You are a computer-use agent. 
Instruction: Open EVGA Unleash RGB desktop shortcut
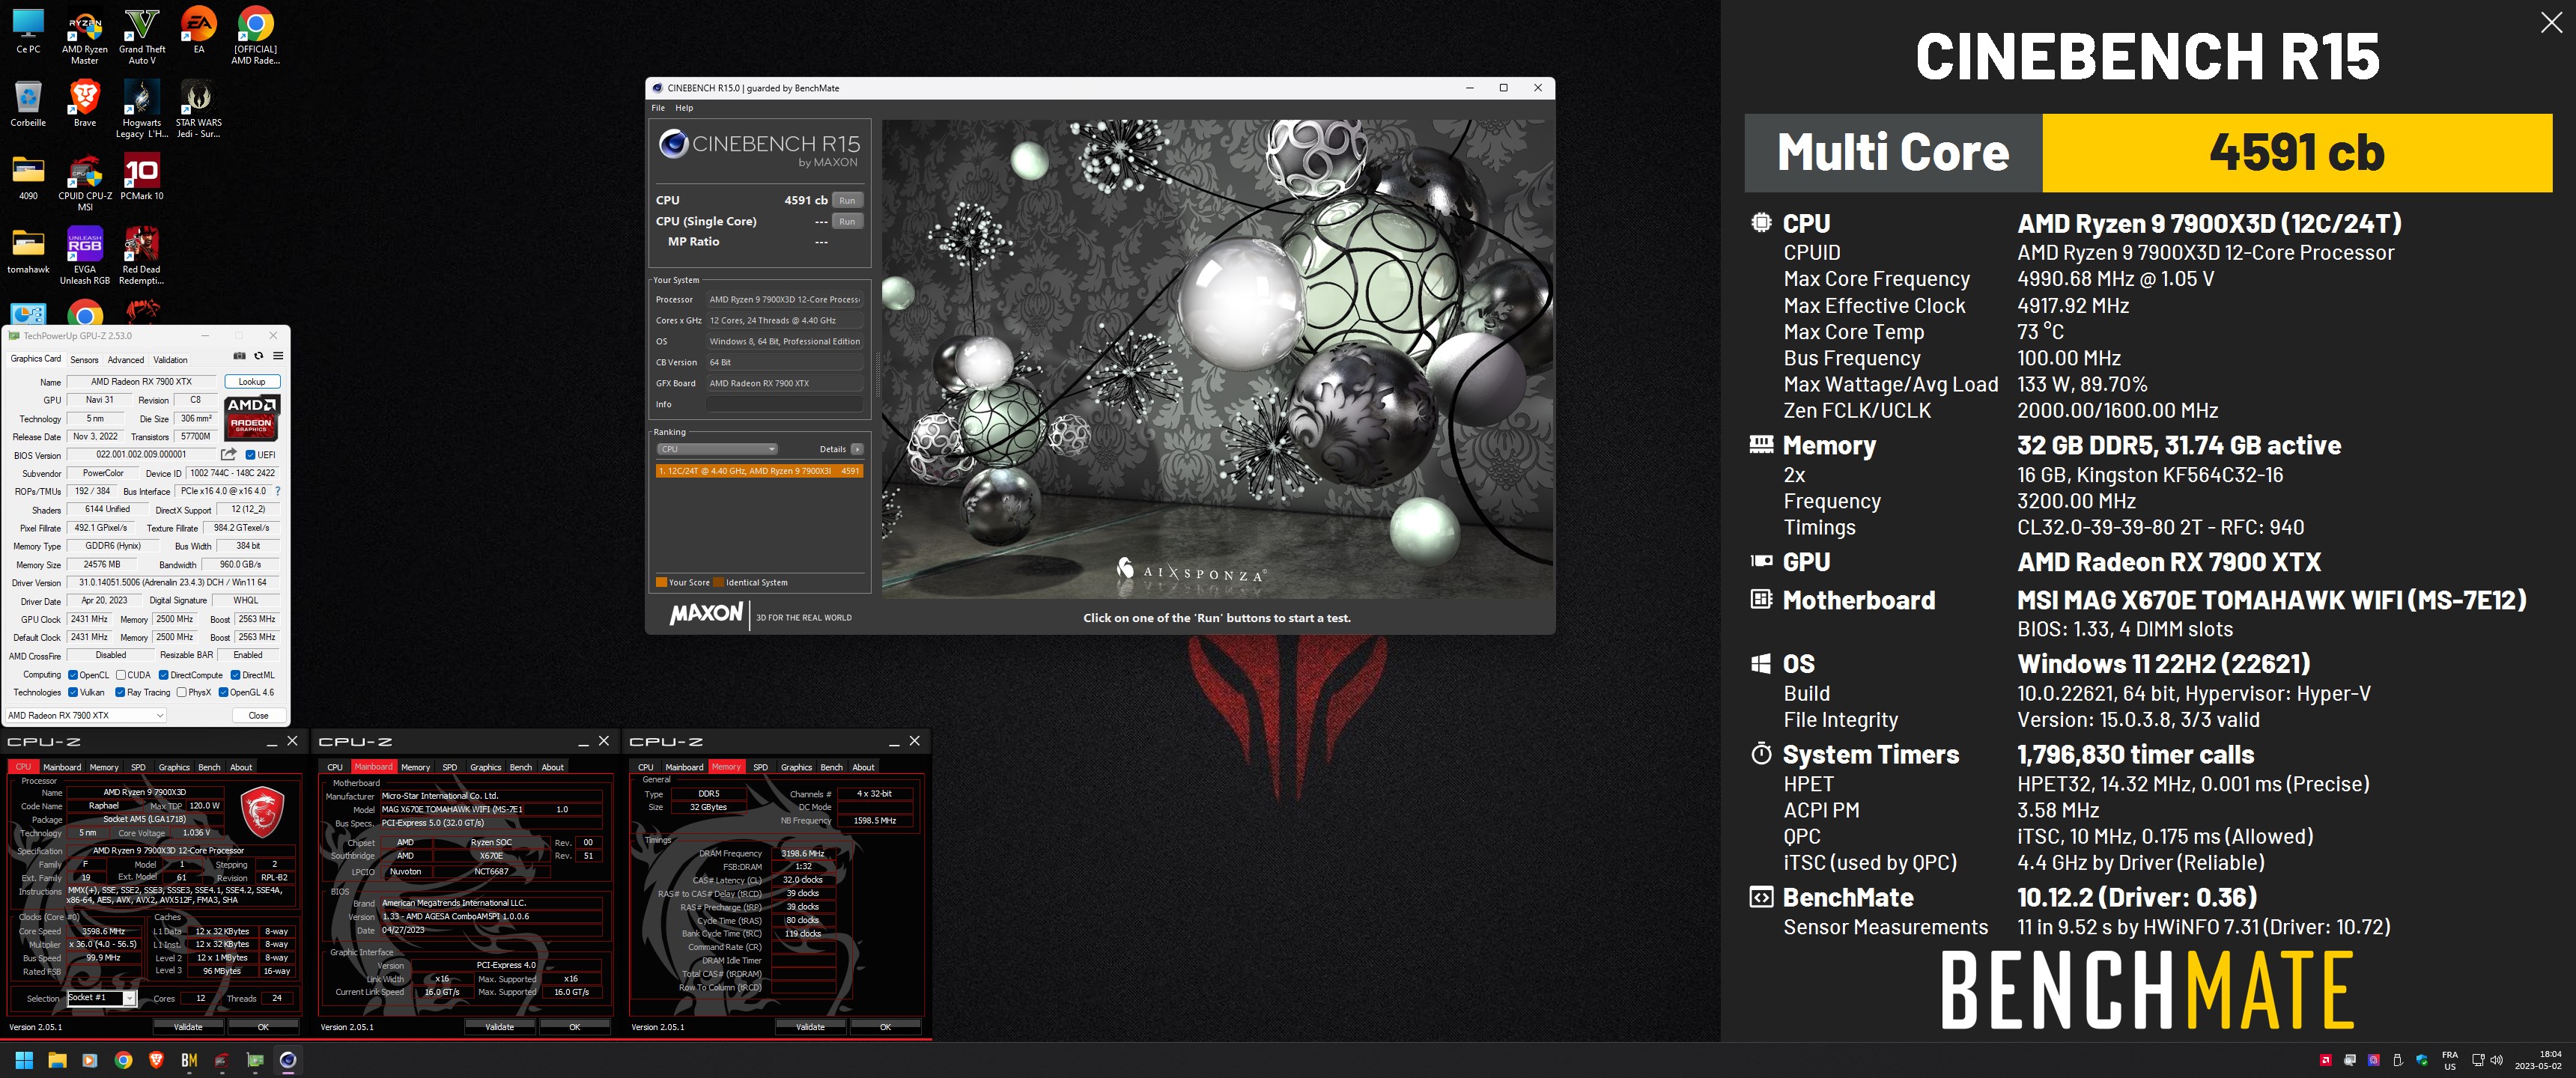coord(85,256)
